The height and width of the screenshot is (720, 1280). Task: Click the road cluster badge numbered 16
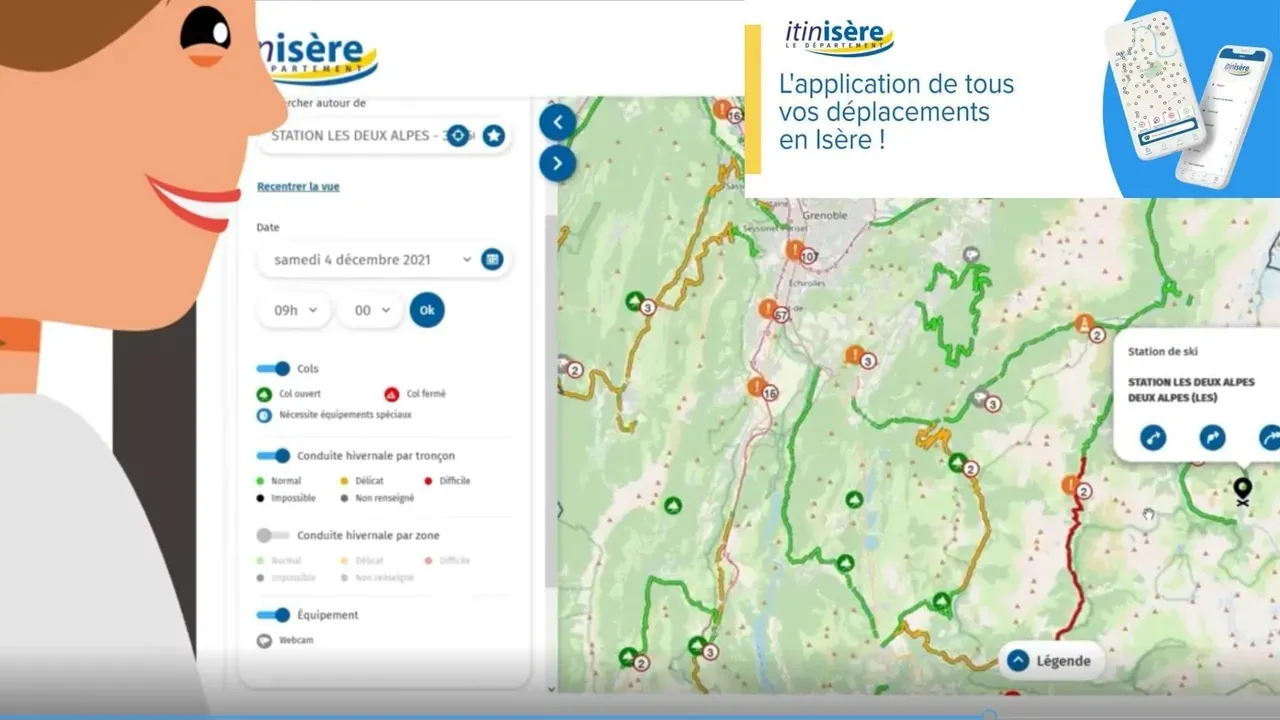(736, 116)
